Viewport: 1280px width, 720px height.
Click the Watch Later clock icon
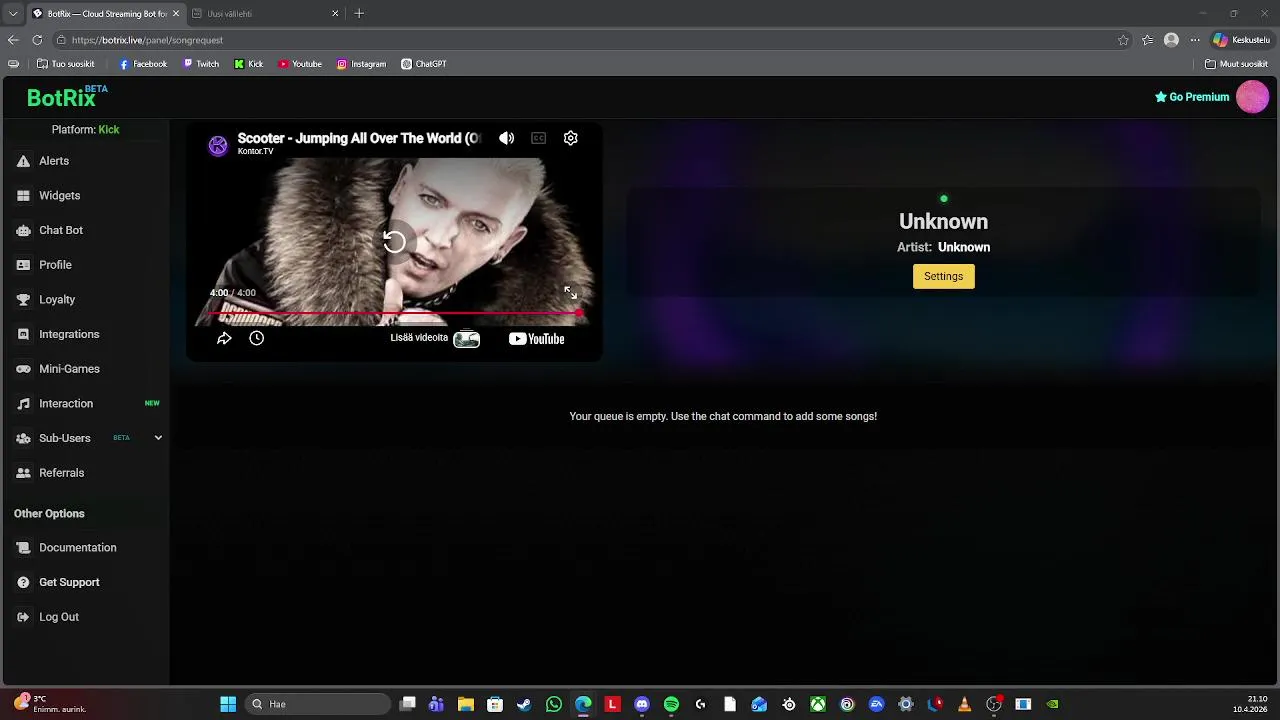[257, 338]
